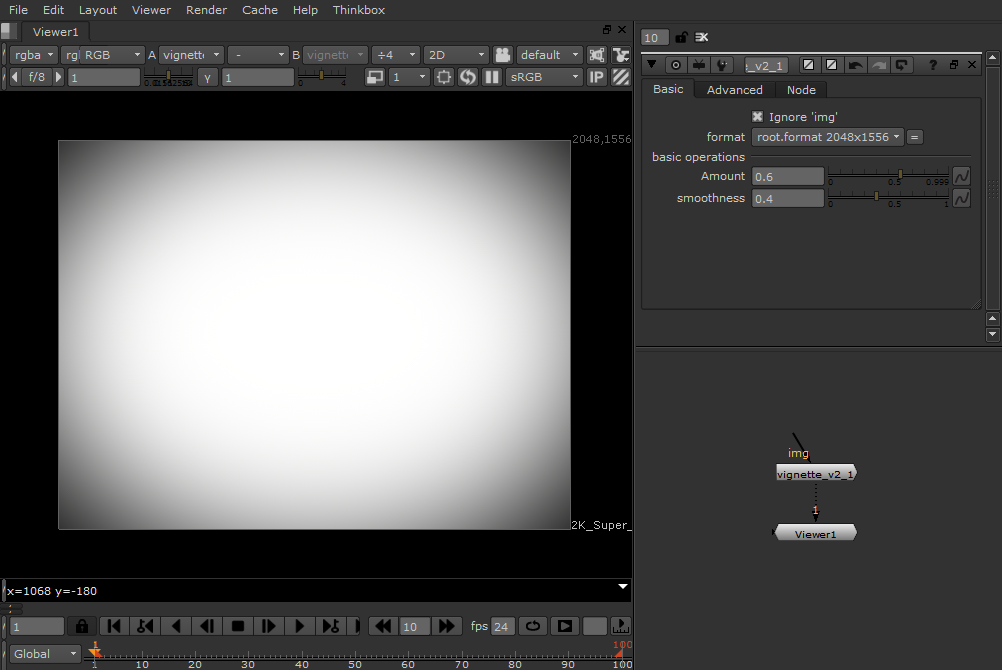Toggle the proxy mode icon
This screenshot has height=670, width=1002.
pyautogui.click(x=374, y=77)
